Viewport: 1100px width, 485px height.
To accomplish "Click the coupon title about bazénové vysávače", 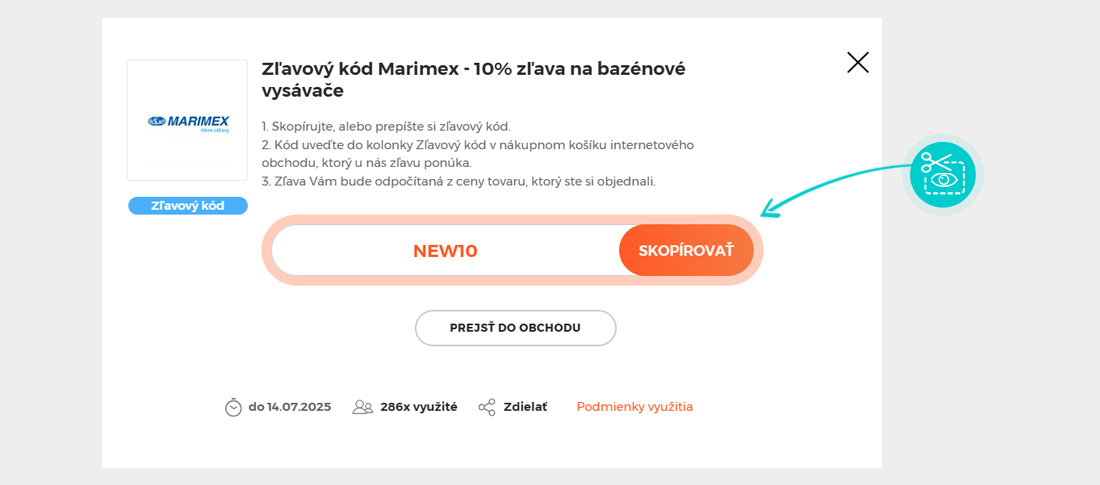I will click(473, 79).
